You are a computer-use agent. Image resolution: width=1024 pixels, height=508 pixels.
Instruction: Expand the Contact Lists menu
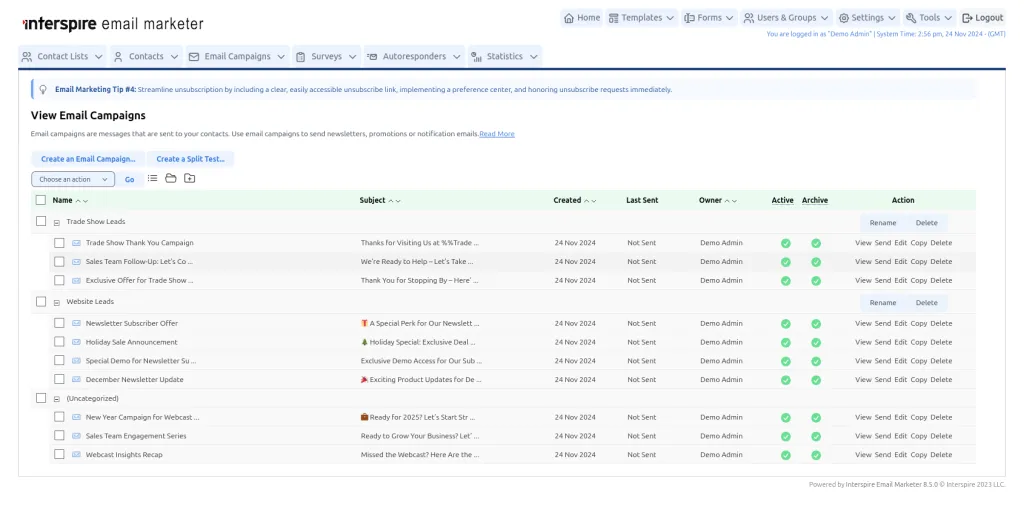(x=62, y=56)
